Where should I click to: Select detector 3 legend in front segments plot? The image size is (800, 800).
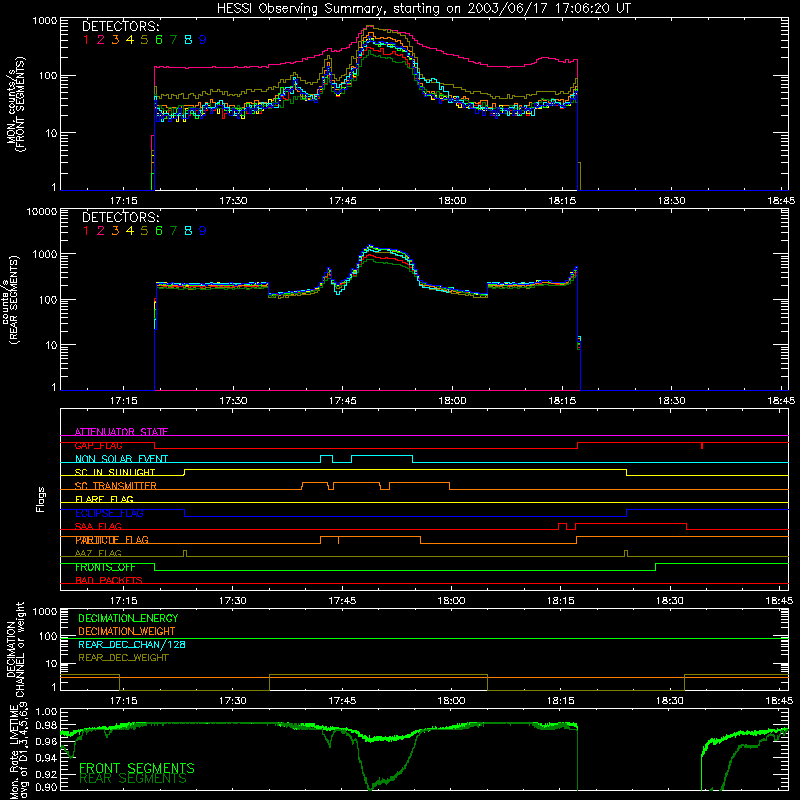[x=115, y=40]
